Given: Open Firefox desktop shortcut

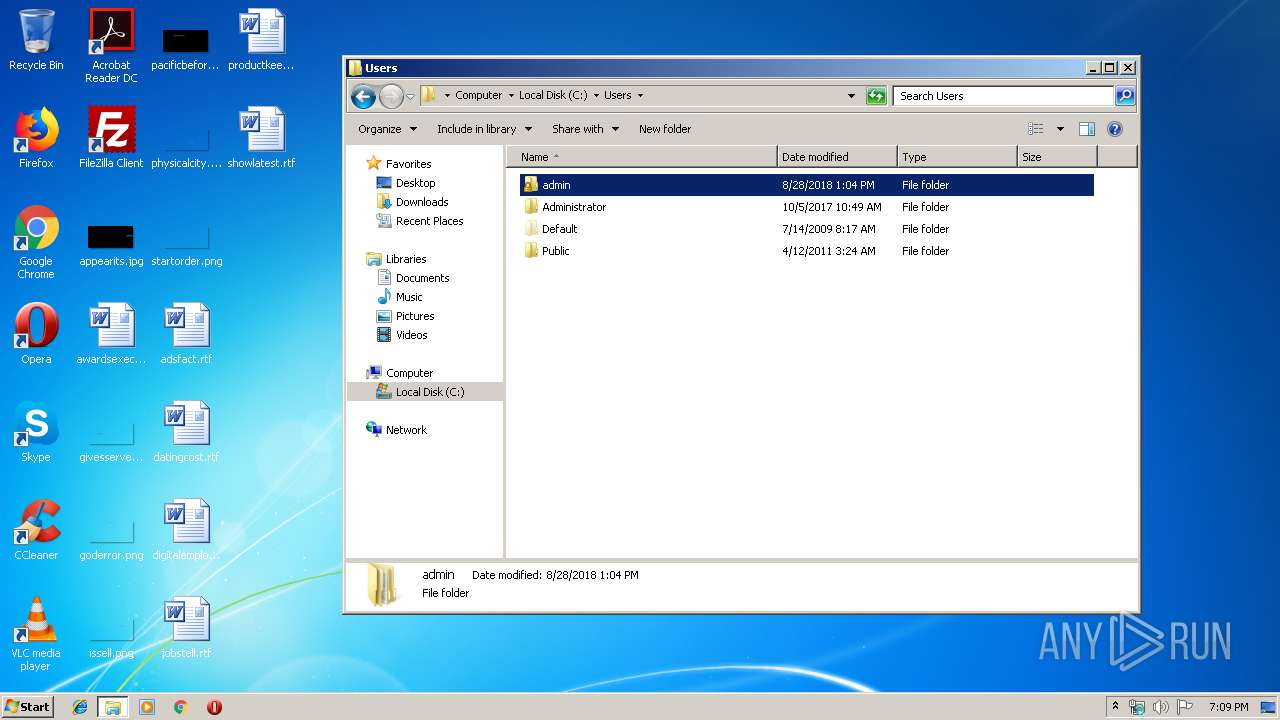Looking at the screenshot, I should click(36, 138).
